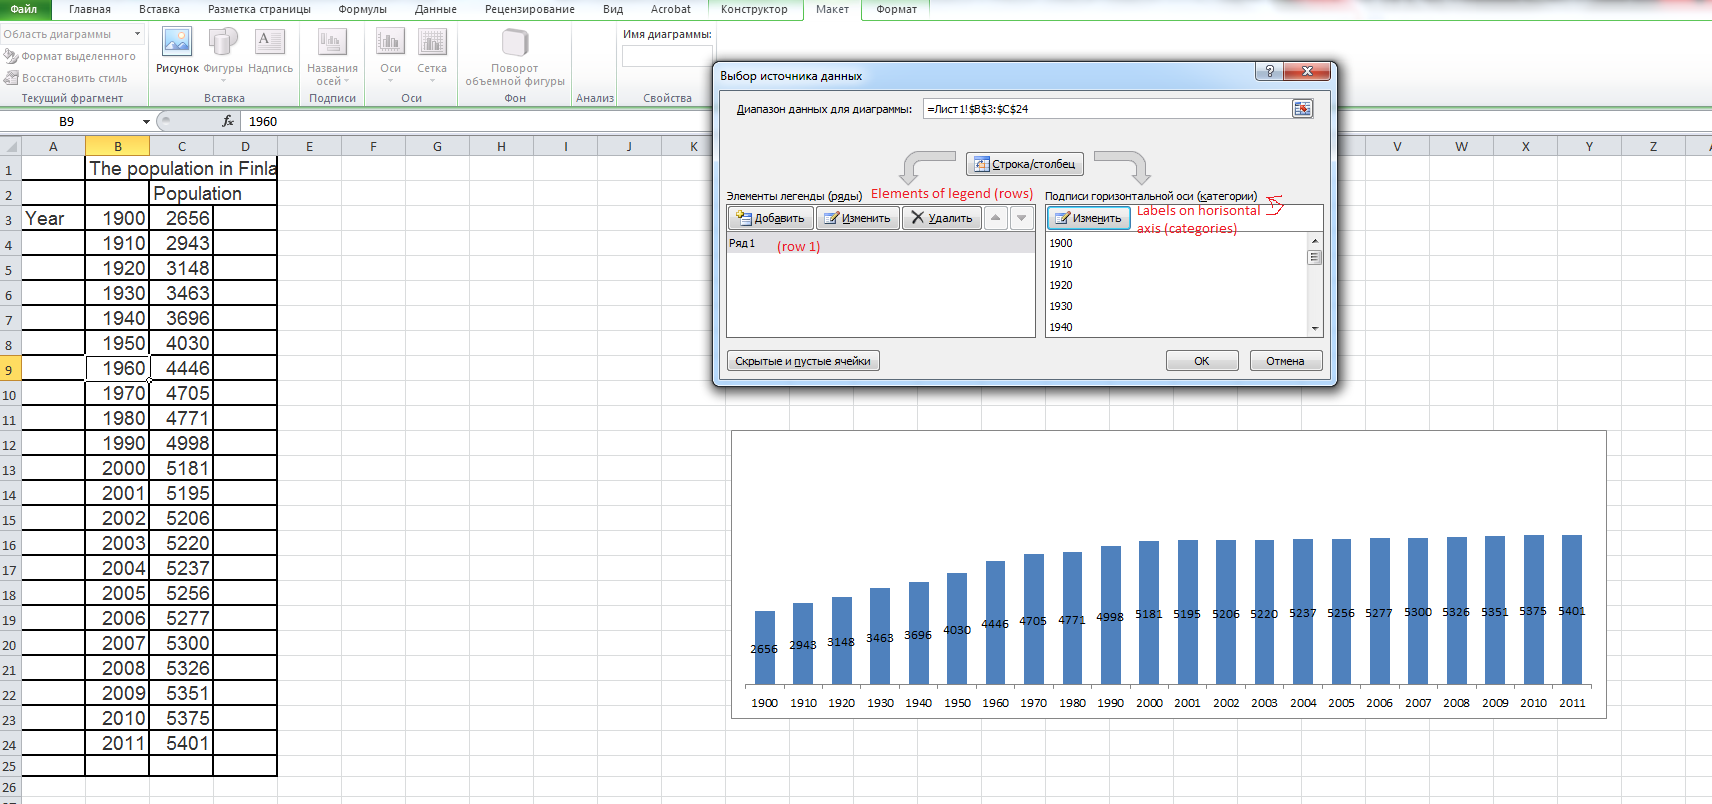Open the Данные ribbon tab
Image resolution: width=1712 pixels, height=804 pixels.
click(x=435, y=9)
